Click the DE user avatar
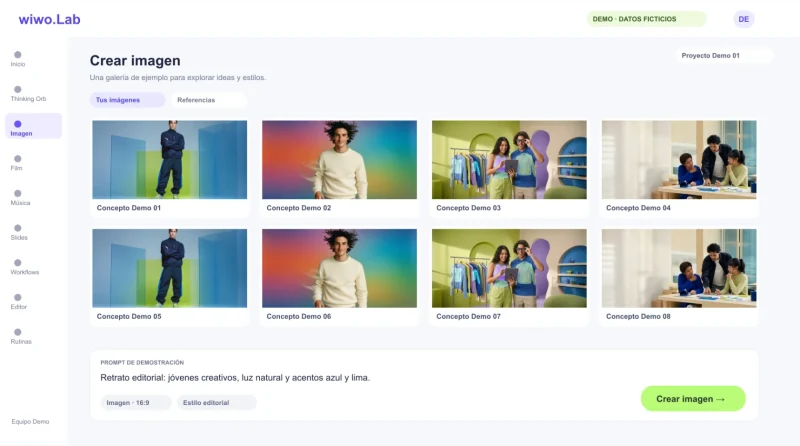 pos(743,19)
